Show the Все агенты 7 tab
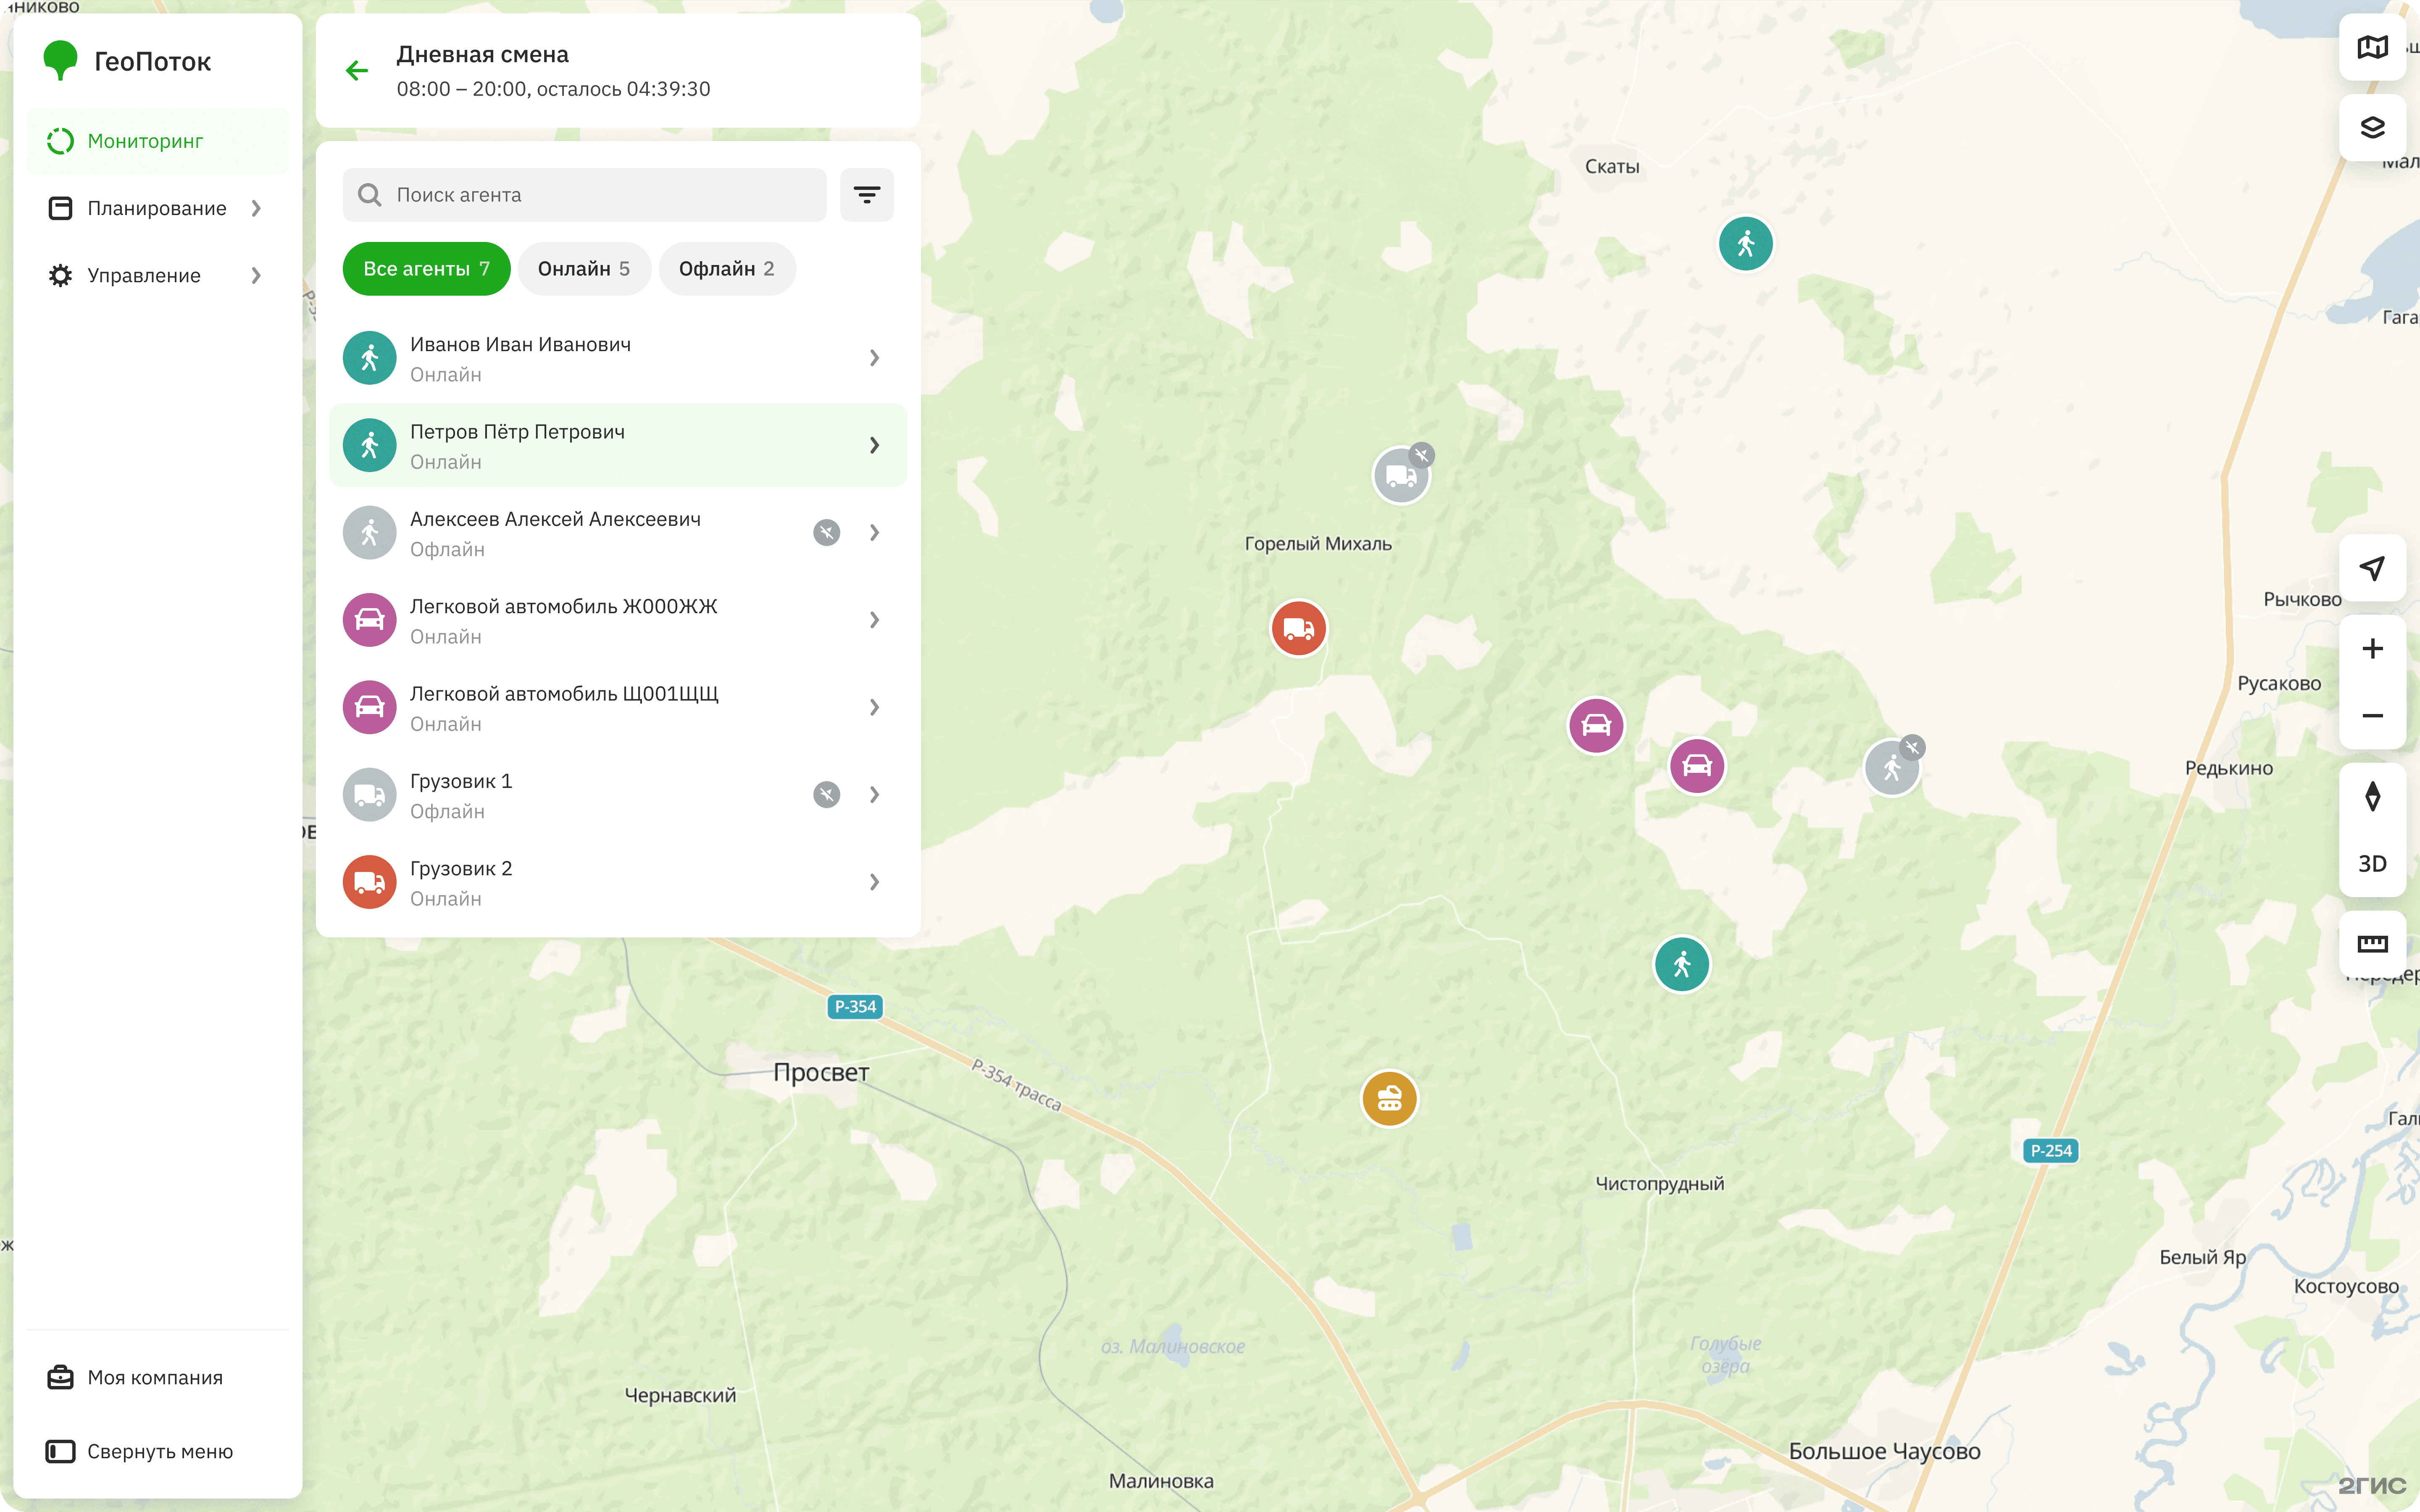2420x1512 pixels. (x=426, y=268)
